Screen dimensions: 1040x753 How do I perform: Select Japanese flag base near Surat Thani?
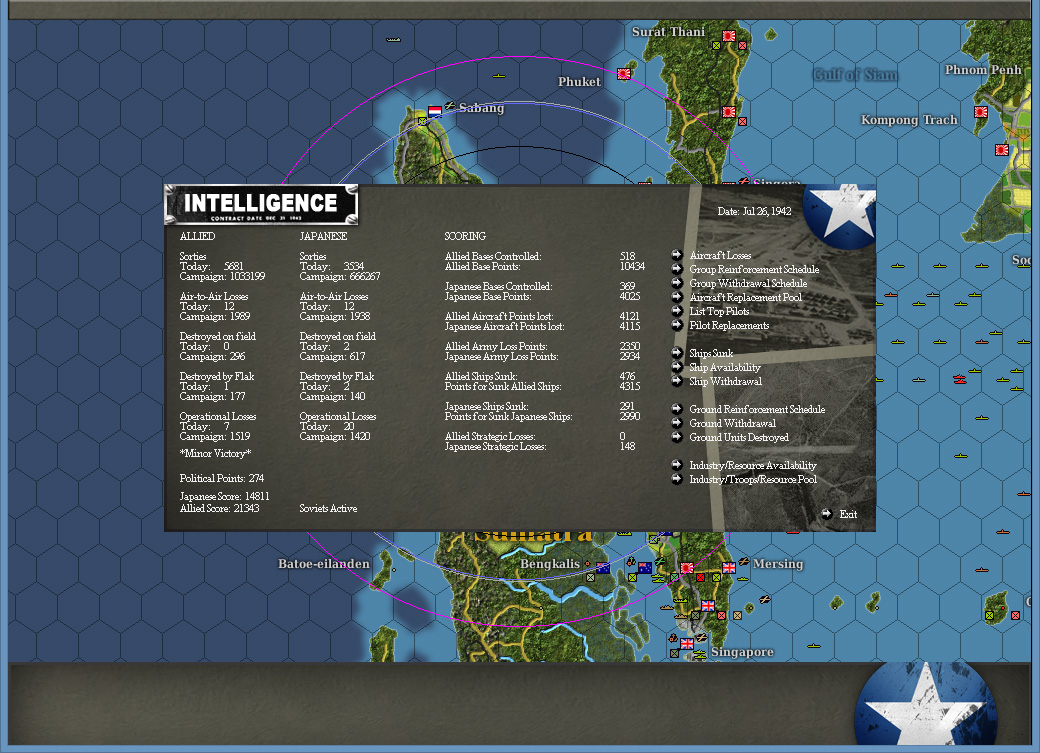click(x=729, y=36)
